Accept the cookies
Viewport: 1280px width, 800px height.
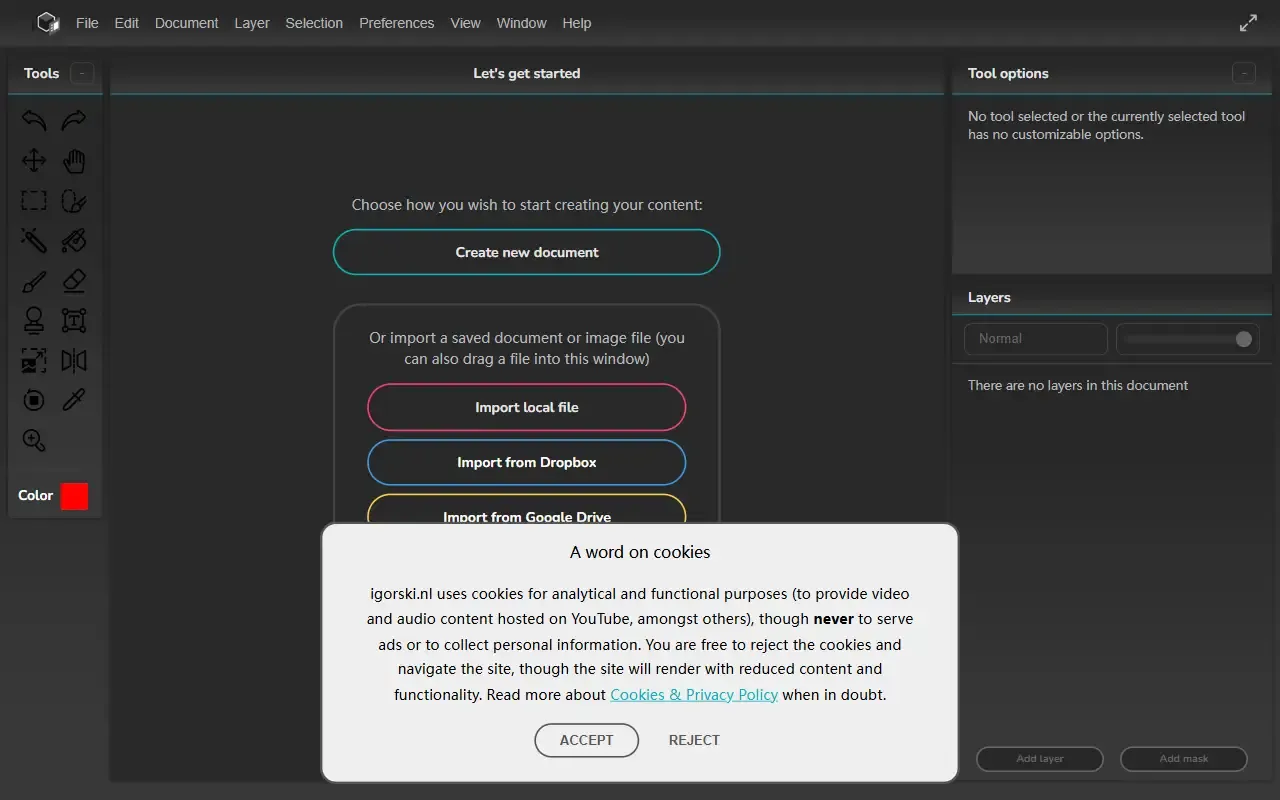(586, 740)
